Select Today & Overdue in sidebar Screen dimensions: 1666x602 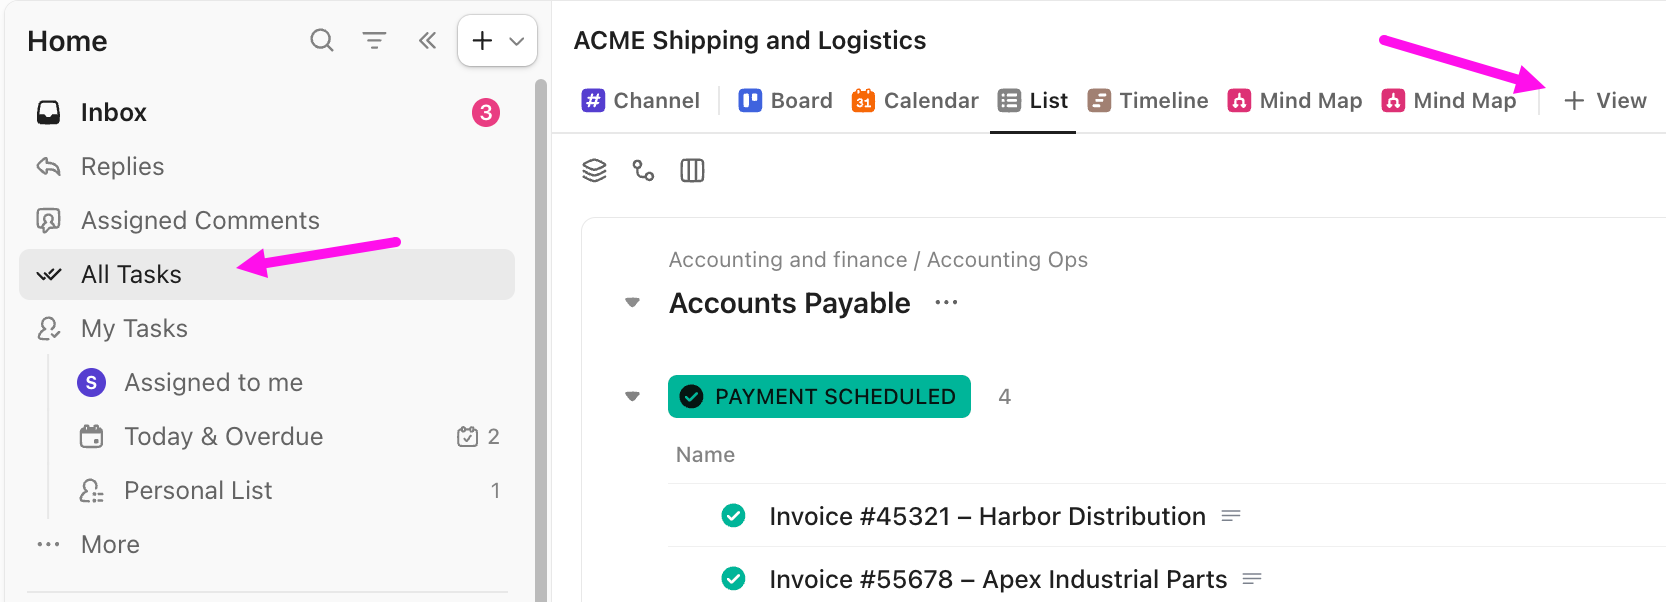pyautogui.click(x=223, y=437)
